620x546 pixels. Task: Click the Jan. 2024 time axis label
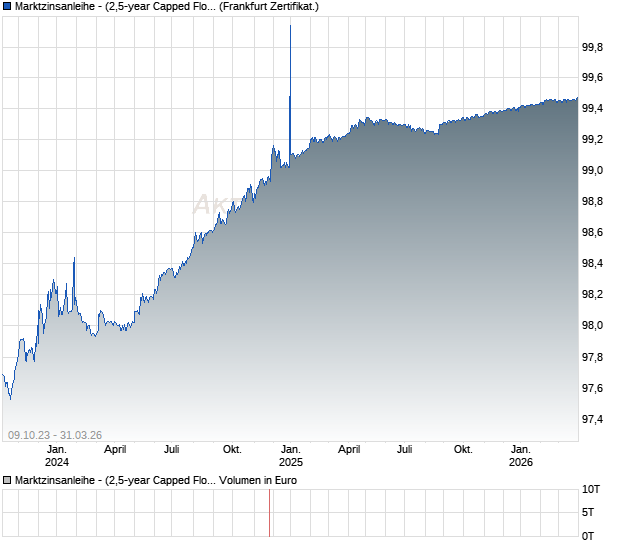pyautogui.click(x=57, y=456)
